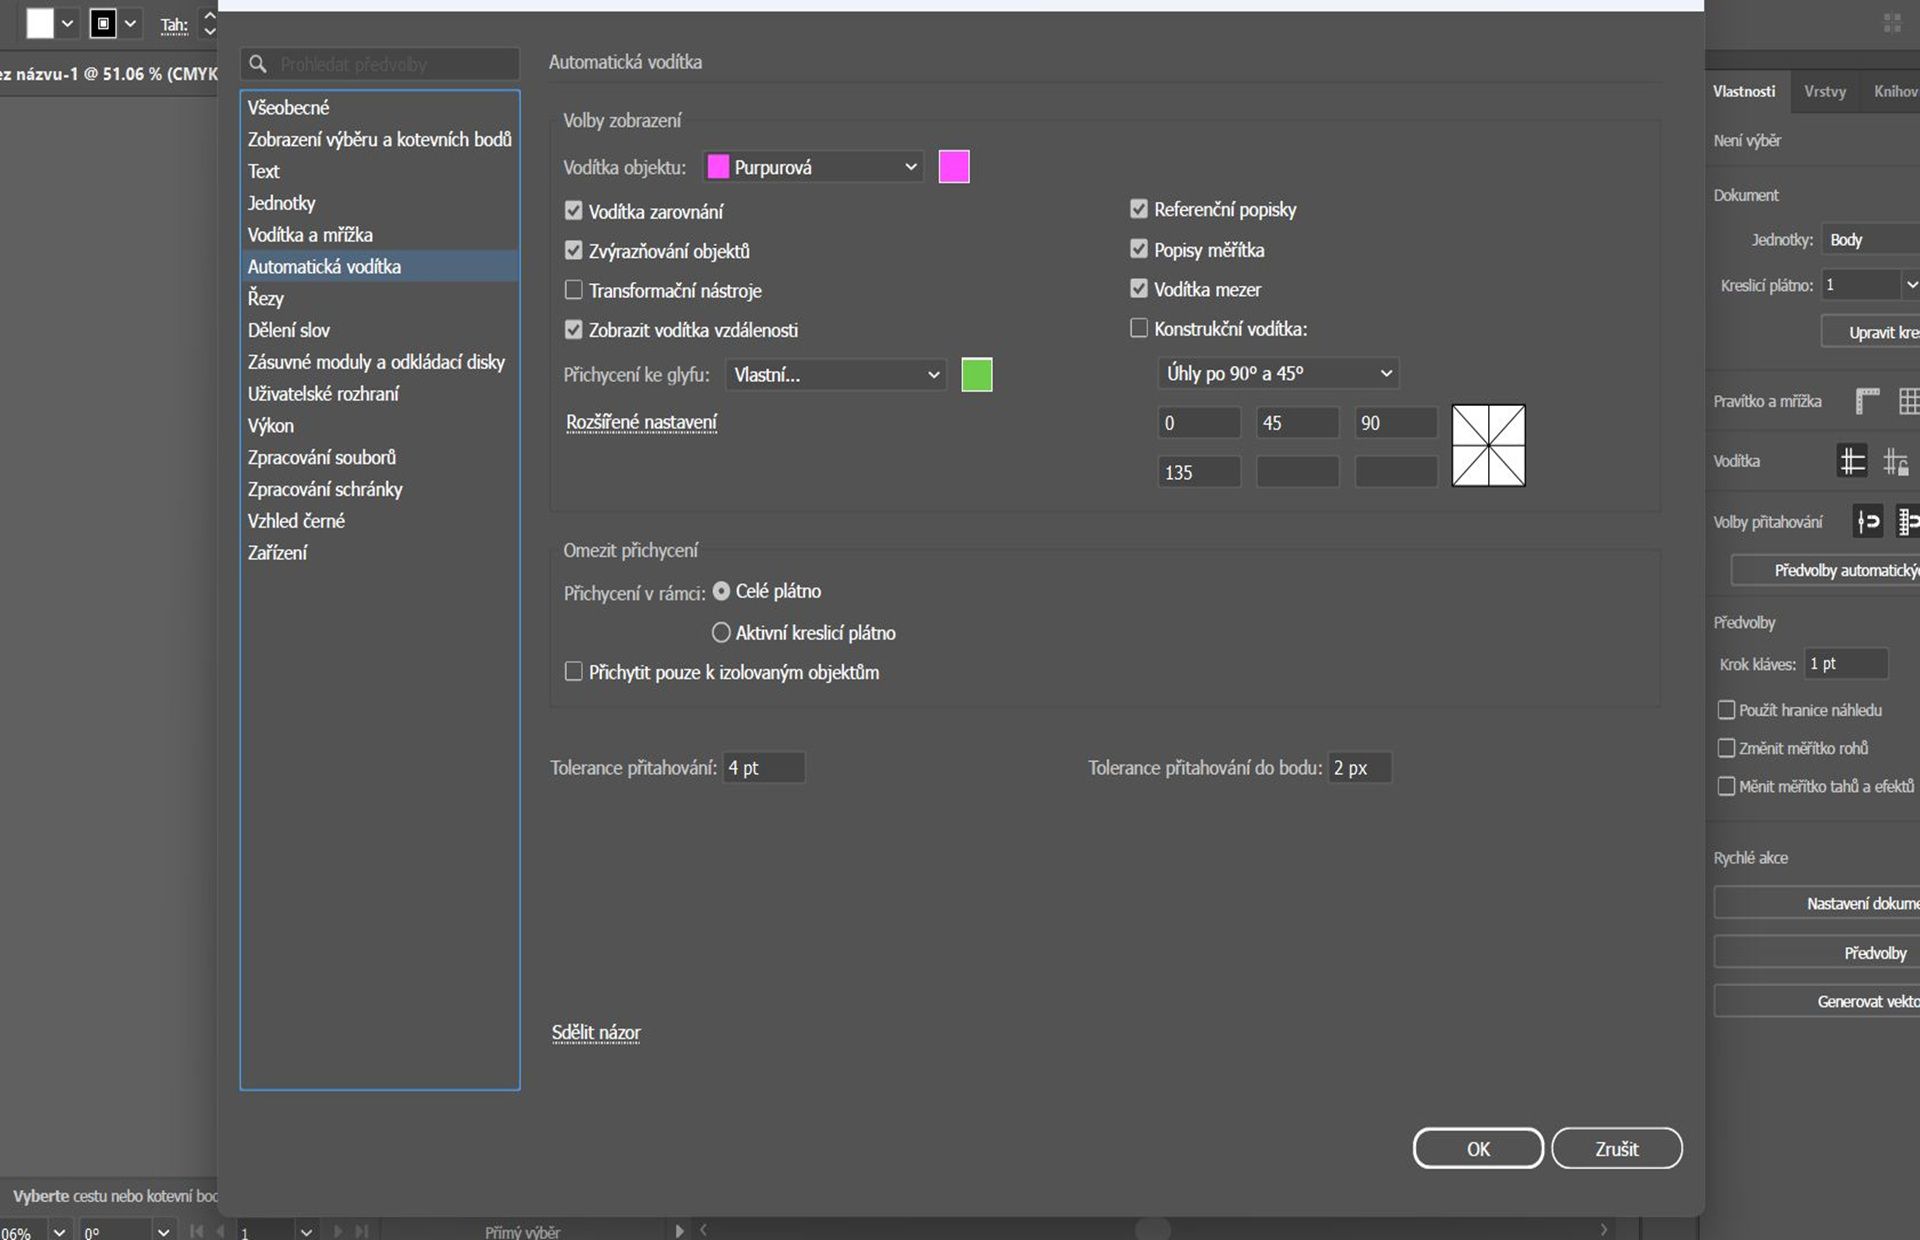Viewport: 1920px width, 1240px height.
Task: Enable the Transformační nástroje checkbox
Action: click(573, 290)
